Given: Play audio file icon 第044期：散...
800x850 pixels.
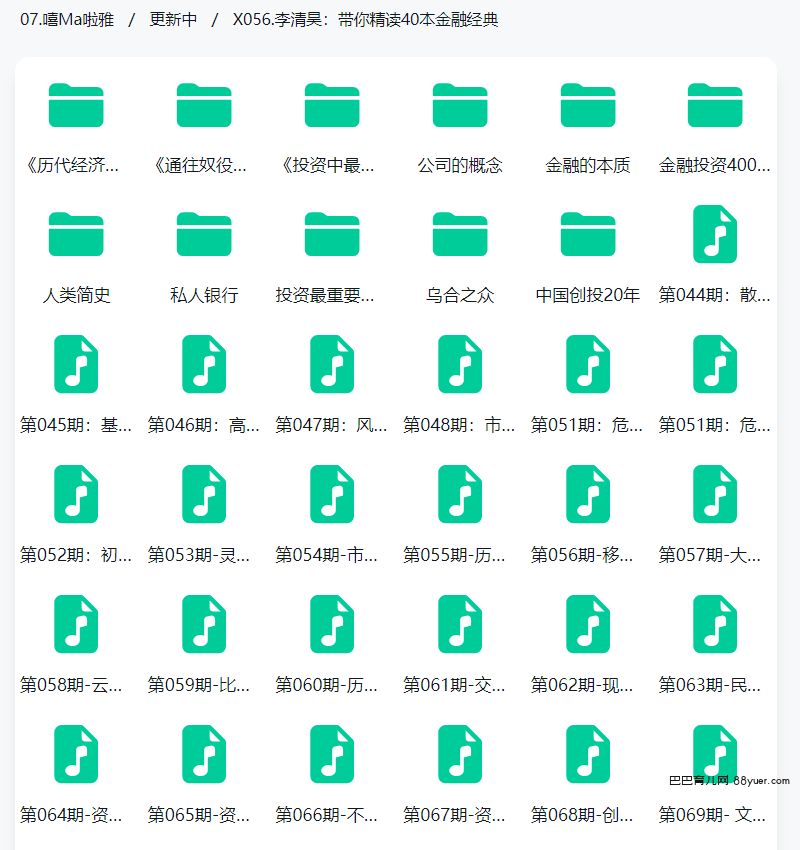Looking at the screenshot, I should tap(715, 234).
